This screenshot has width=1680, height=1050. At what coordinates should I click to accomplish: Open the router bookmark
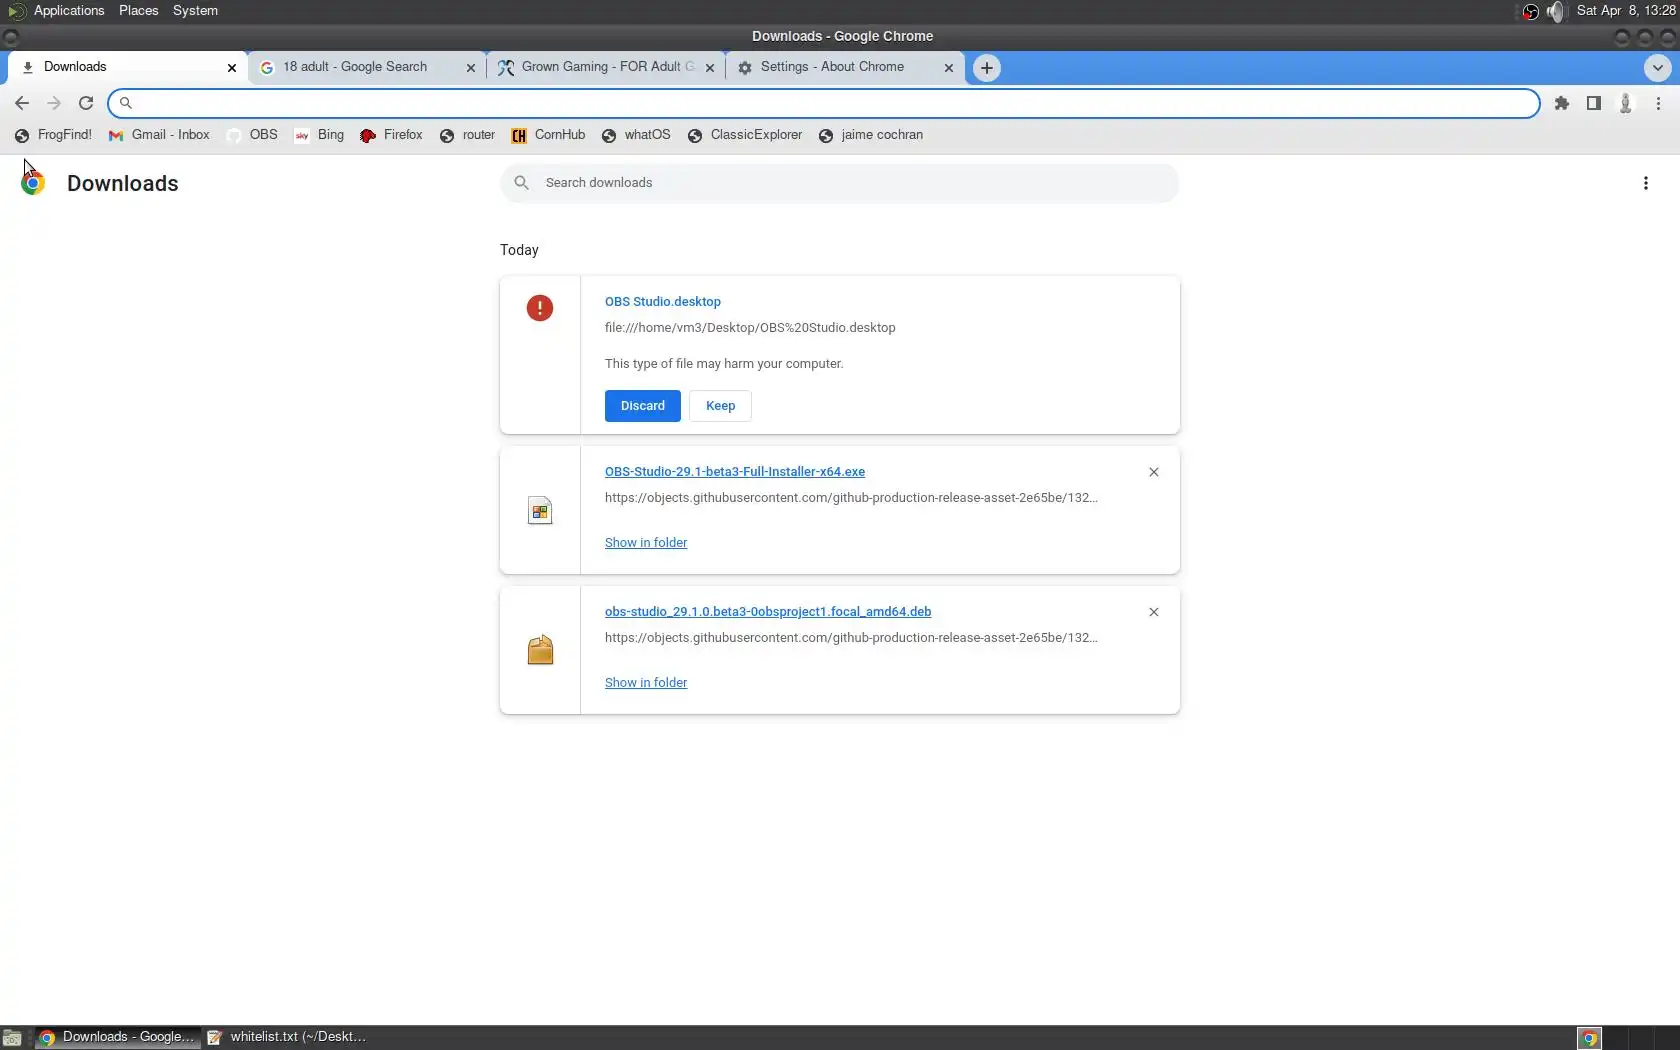point(467,135)
